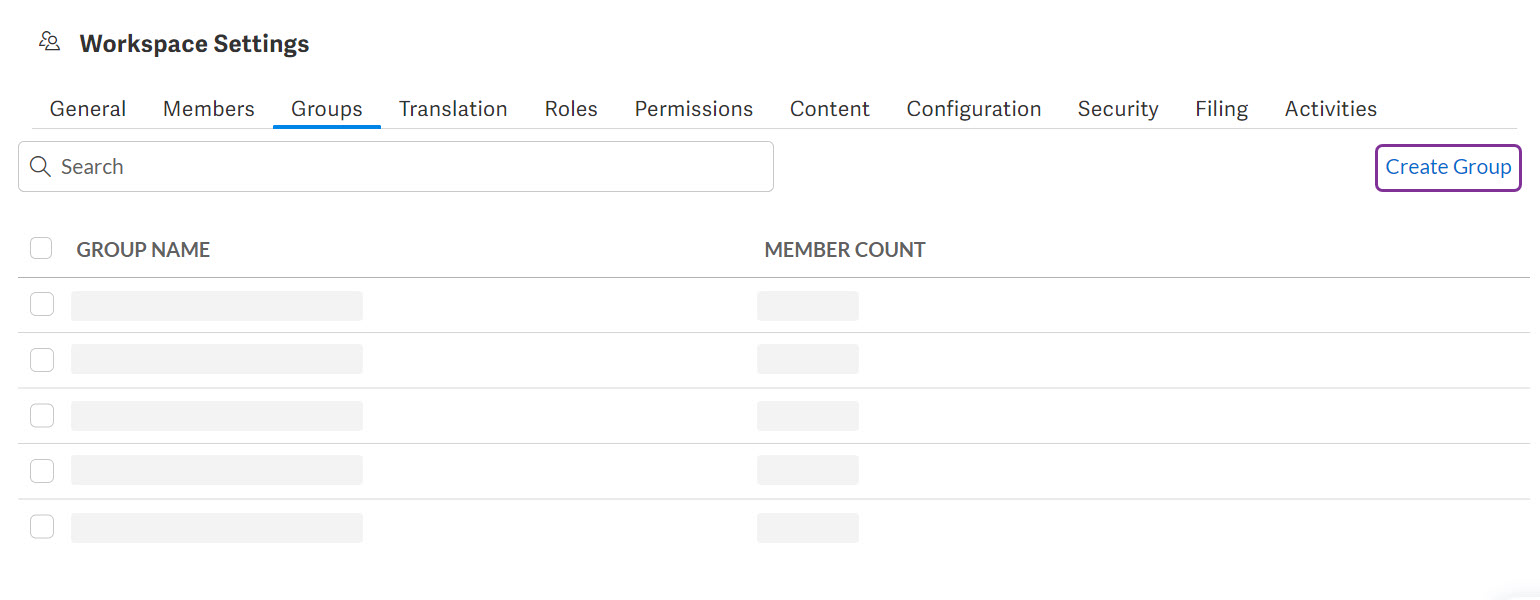Viewport: 1540px width, 600px height.
Task: Go to the Roles tab
Action: click(x=570, y=108)
